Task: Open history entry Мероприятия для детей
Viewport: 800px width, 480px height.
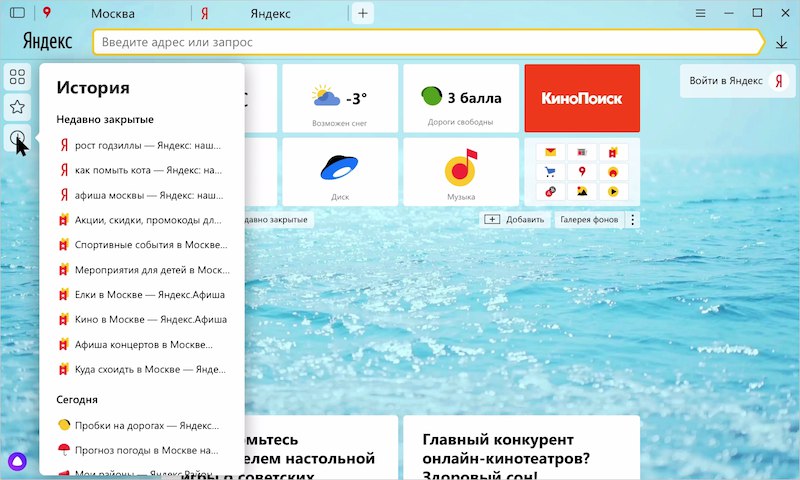Action: (x=144, y=270)
